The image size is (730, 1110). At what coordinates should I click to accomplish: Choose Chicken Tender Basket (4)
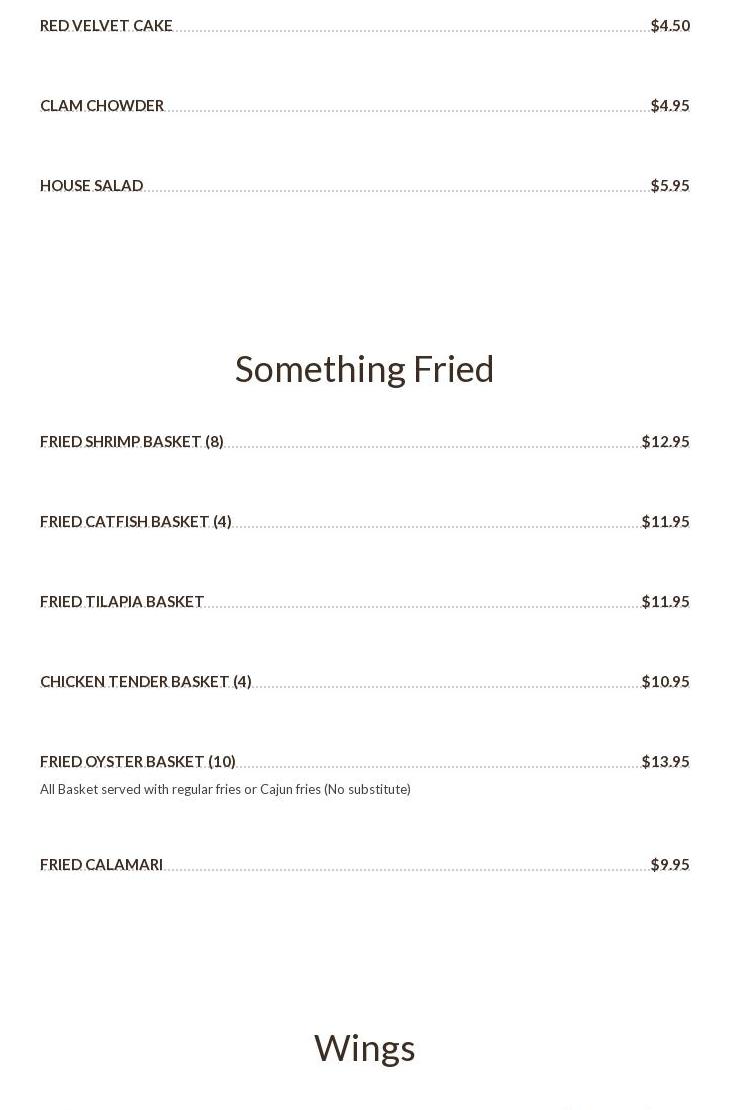(146, 682)
